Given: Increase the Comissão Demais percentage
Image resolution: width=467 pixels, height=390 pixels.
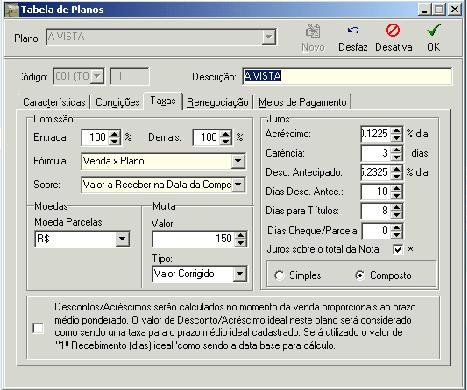Looking at the screenshot, I should (x=226, y=134).
